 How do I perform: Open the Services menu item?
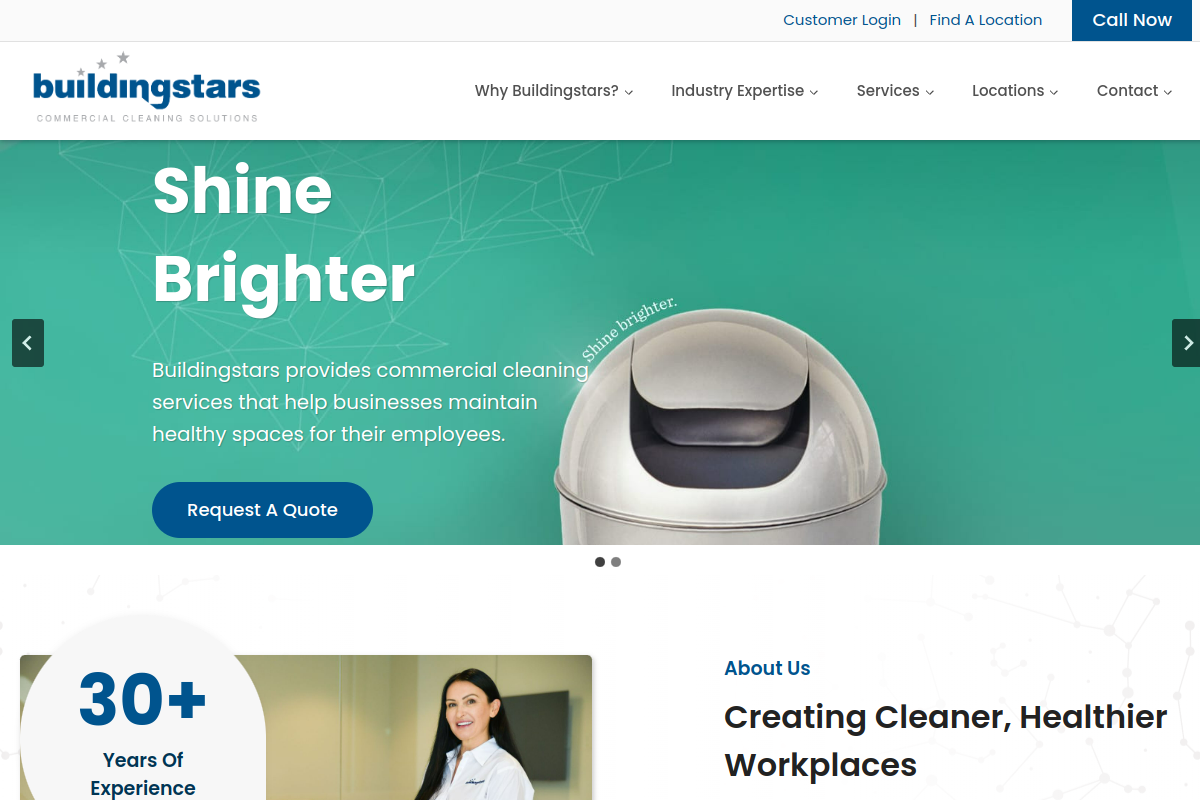coord(896,91)
